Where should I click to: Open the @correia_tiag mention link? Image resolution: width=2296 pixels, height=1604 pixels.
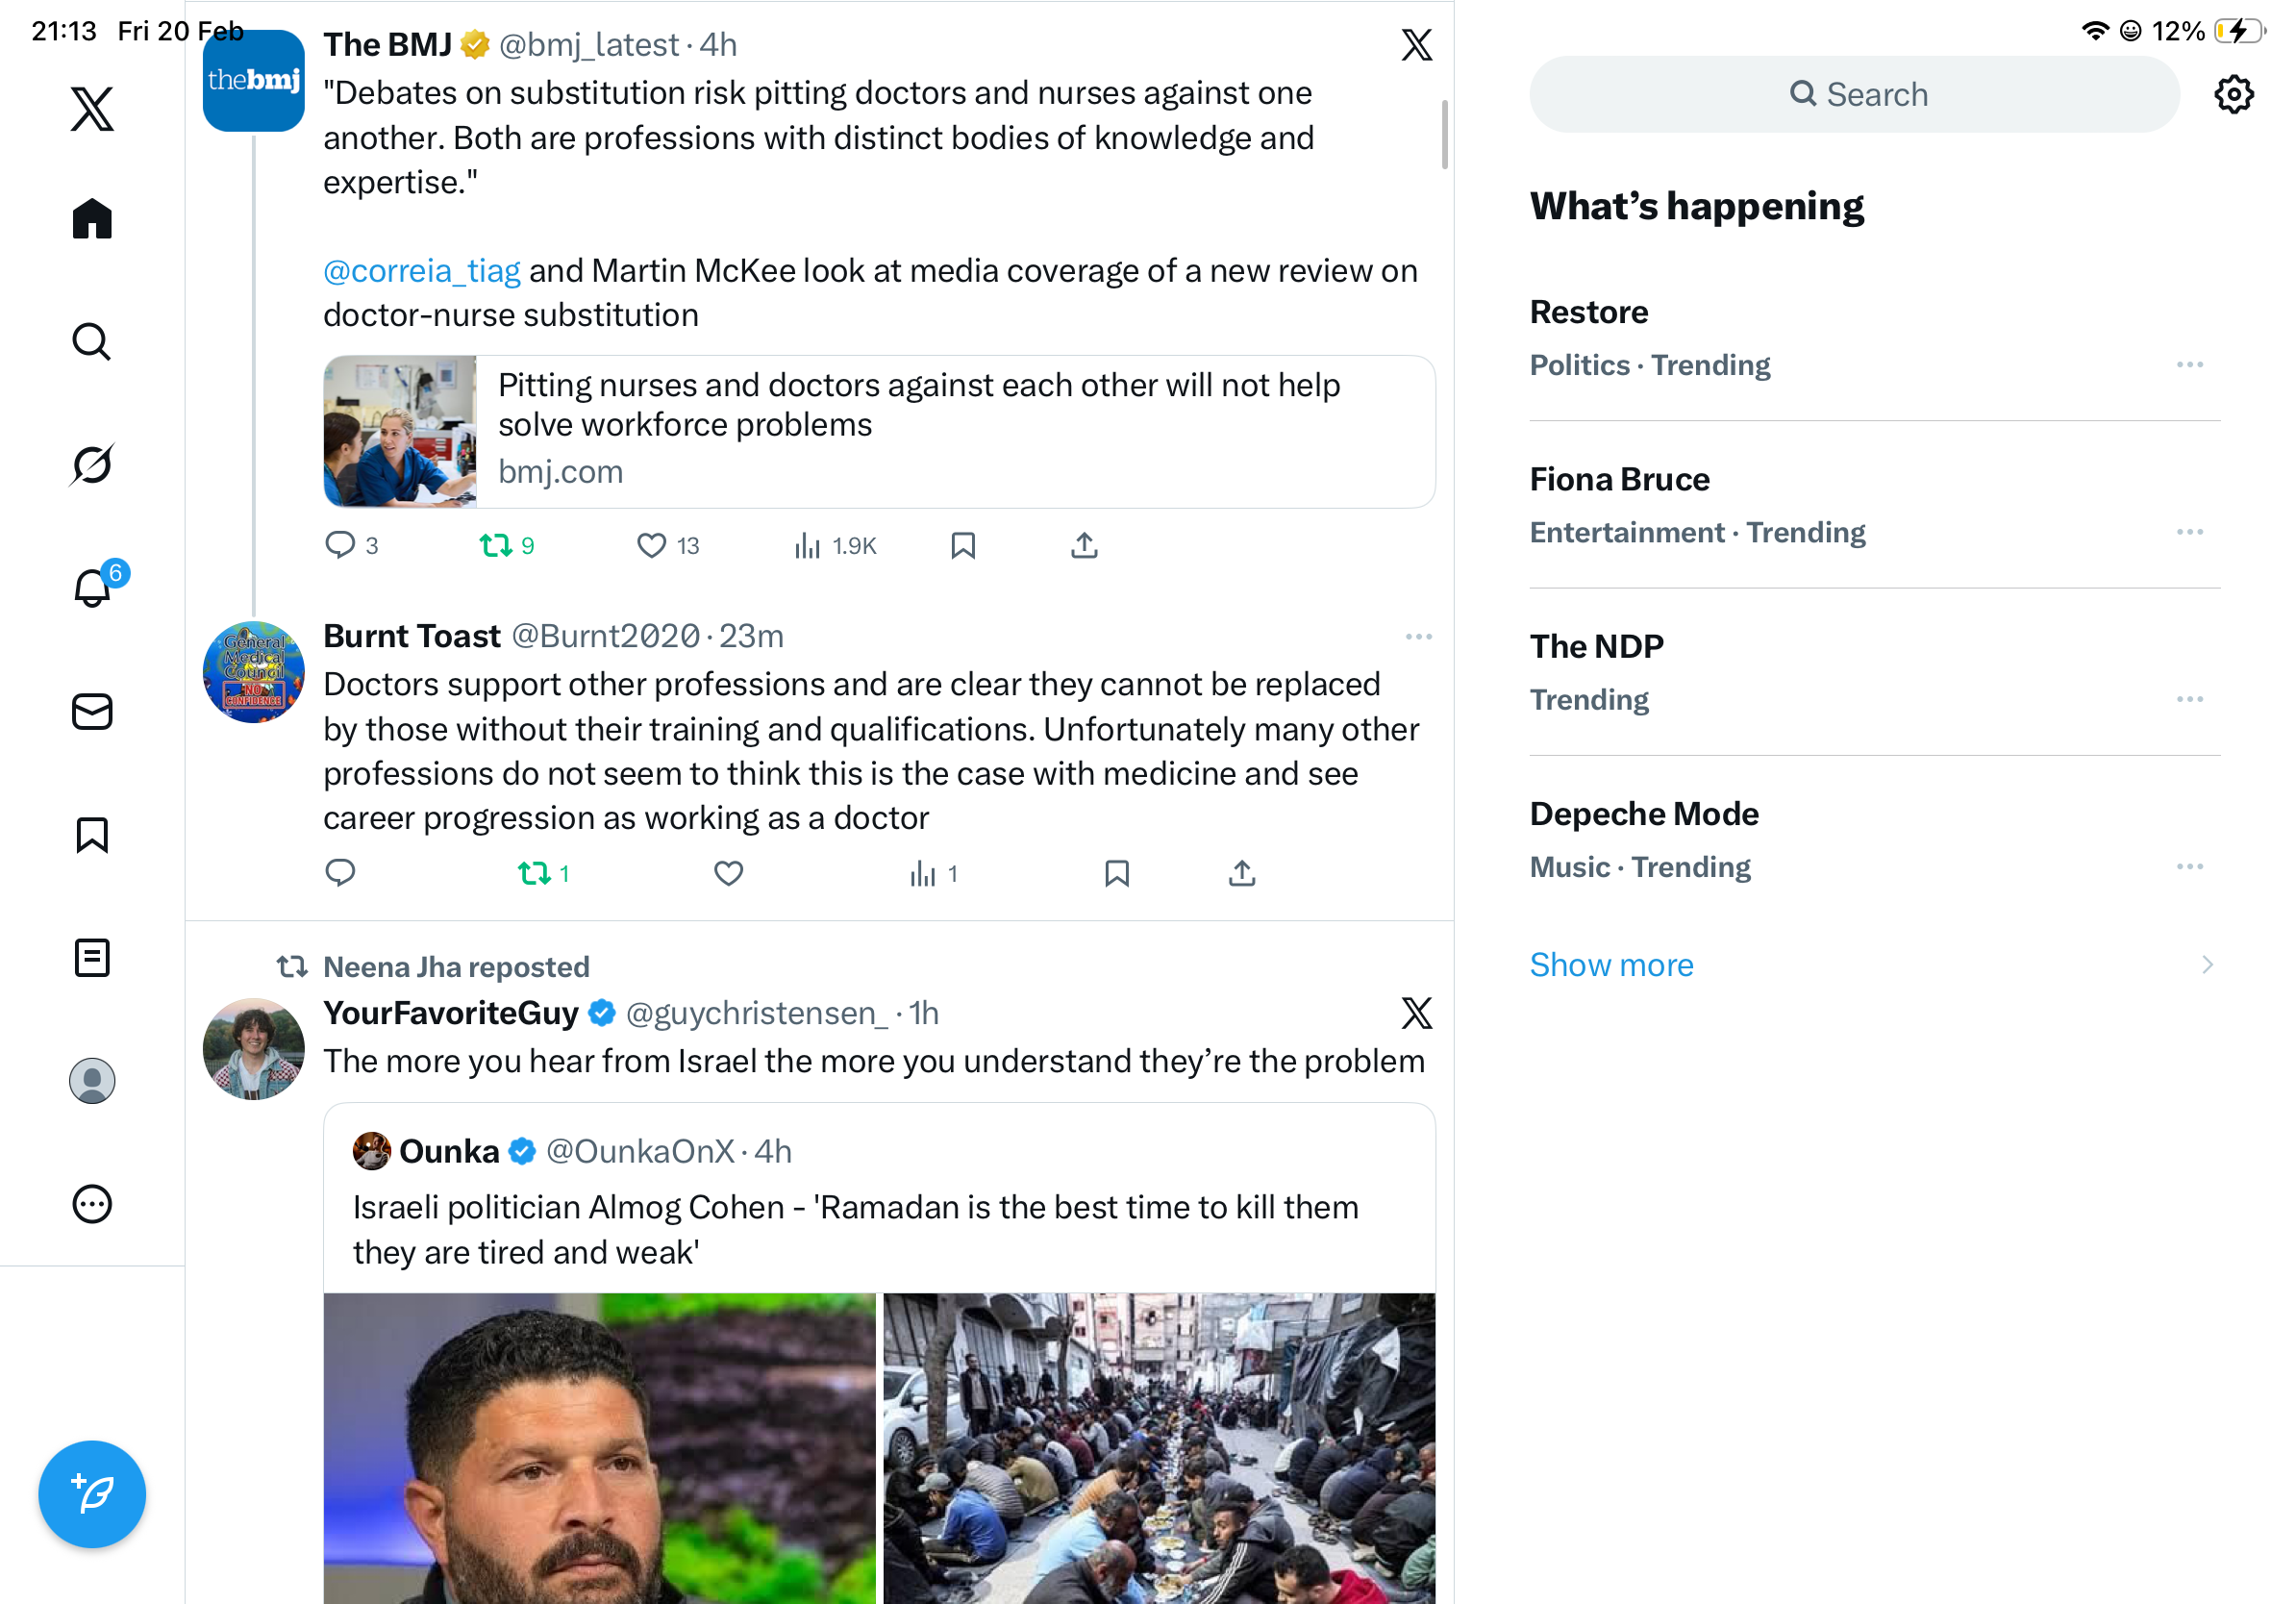421,270
